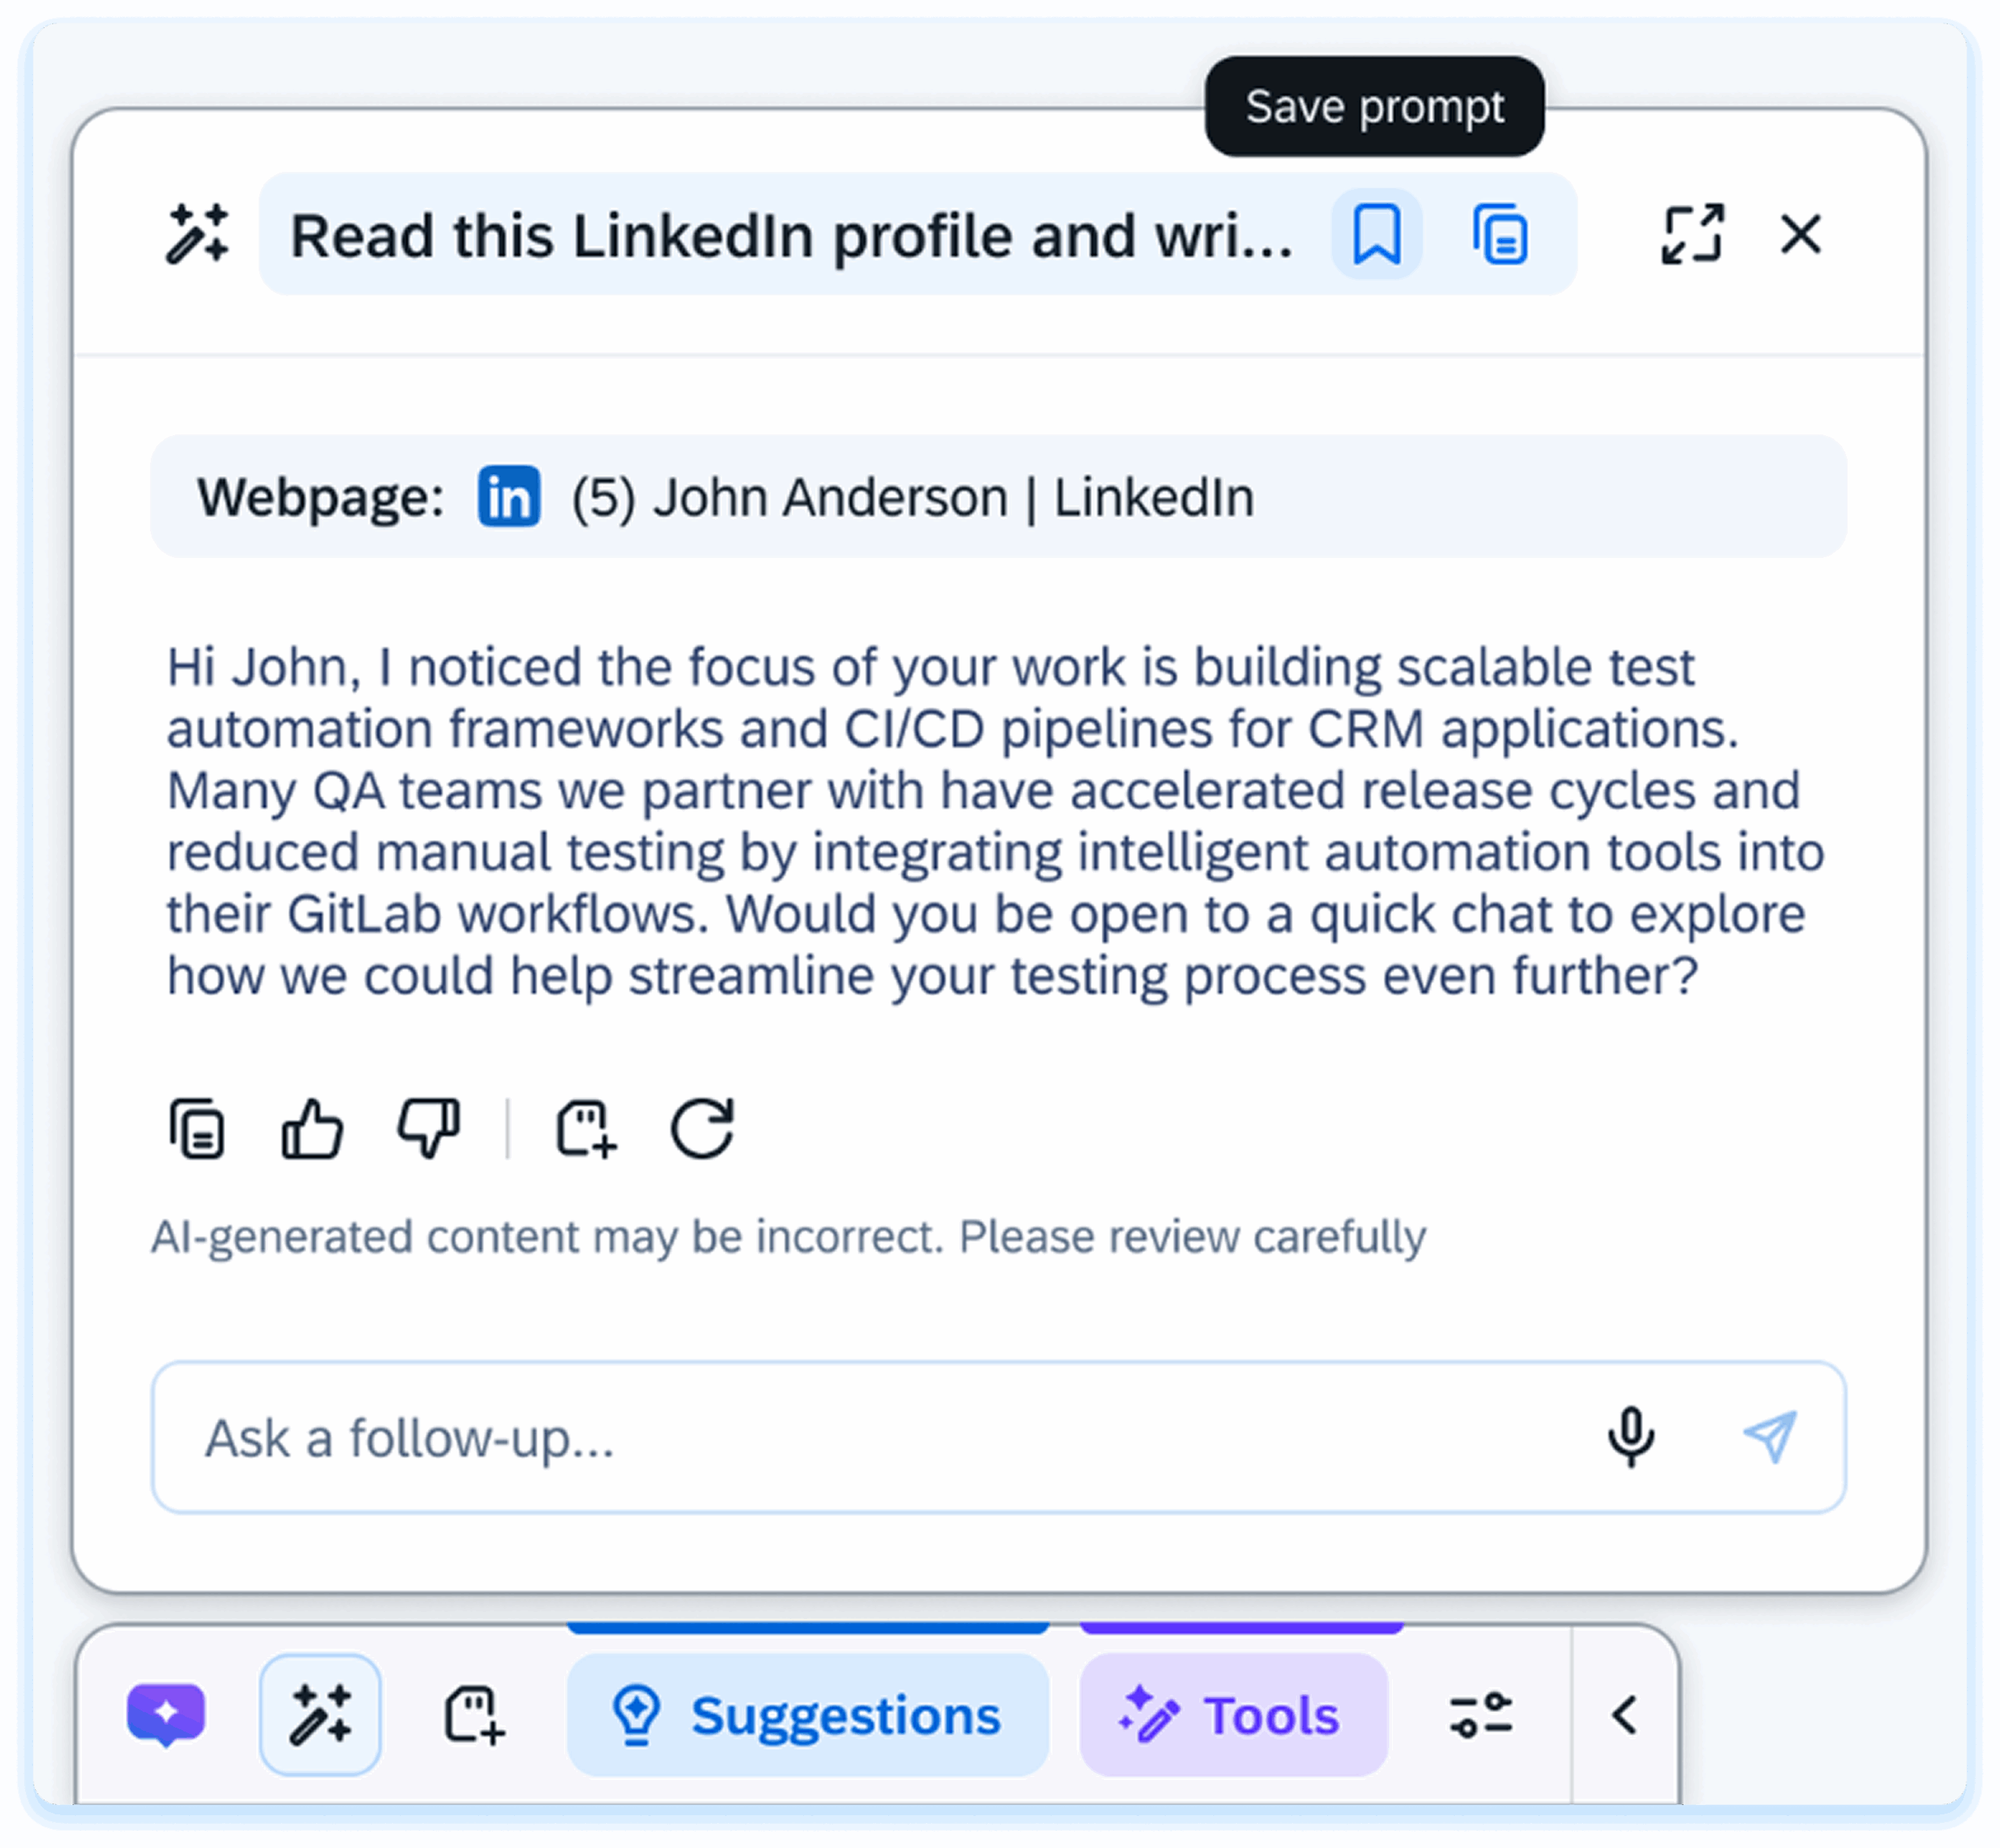
Task: Regenerate the AI response
Action: click(x=702, y=1129)
